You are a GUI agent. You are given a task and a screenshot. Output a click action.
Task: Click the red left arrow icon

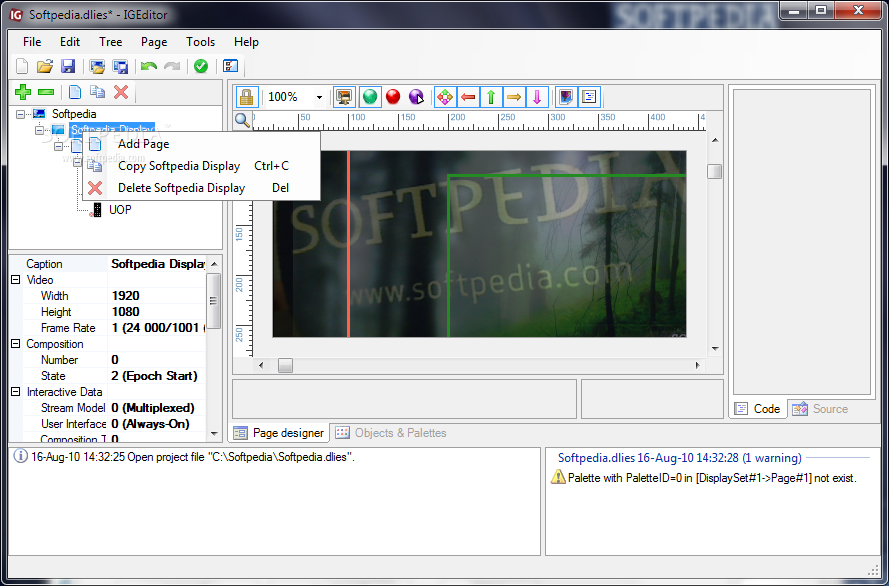468,97
